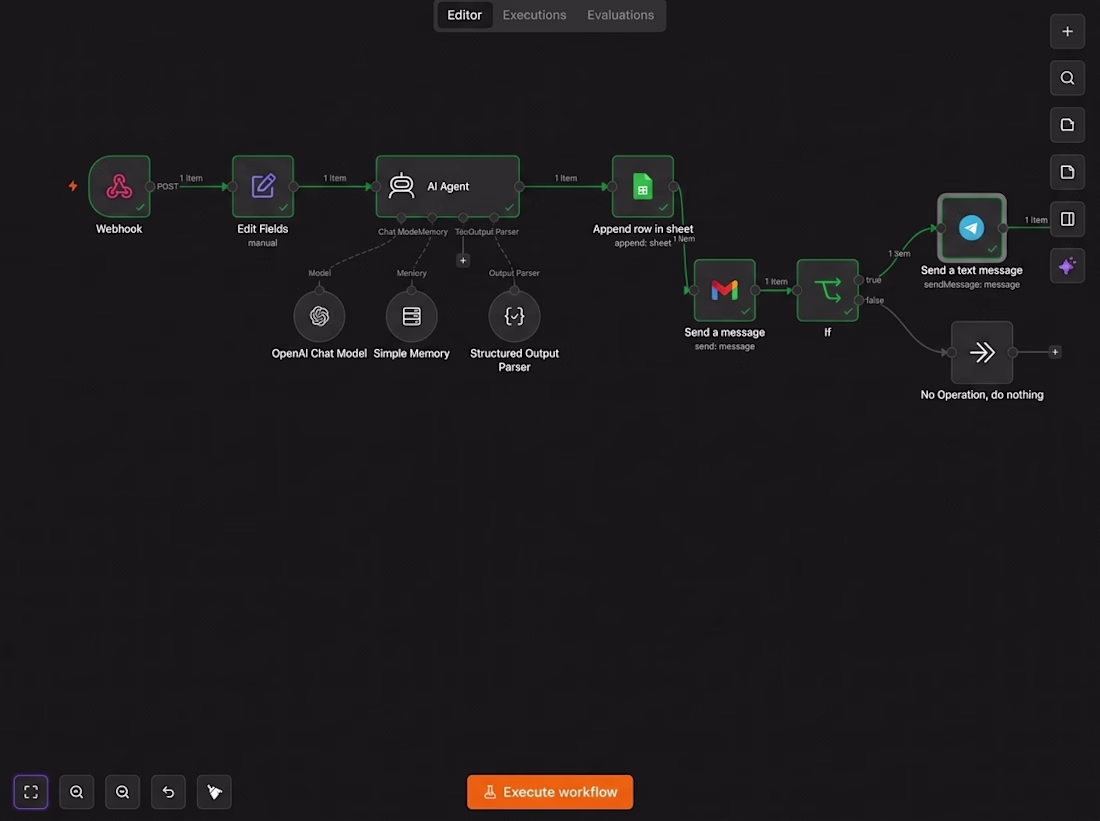Select the Gmail Send a message node
The height and width of the screenshot is (821, 1100).
coord(725,290)
